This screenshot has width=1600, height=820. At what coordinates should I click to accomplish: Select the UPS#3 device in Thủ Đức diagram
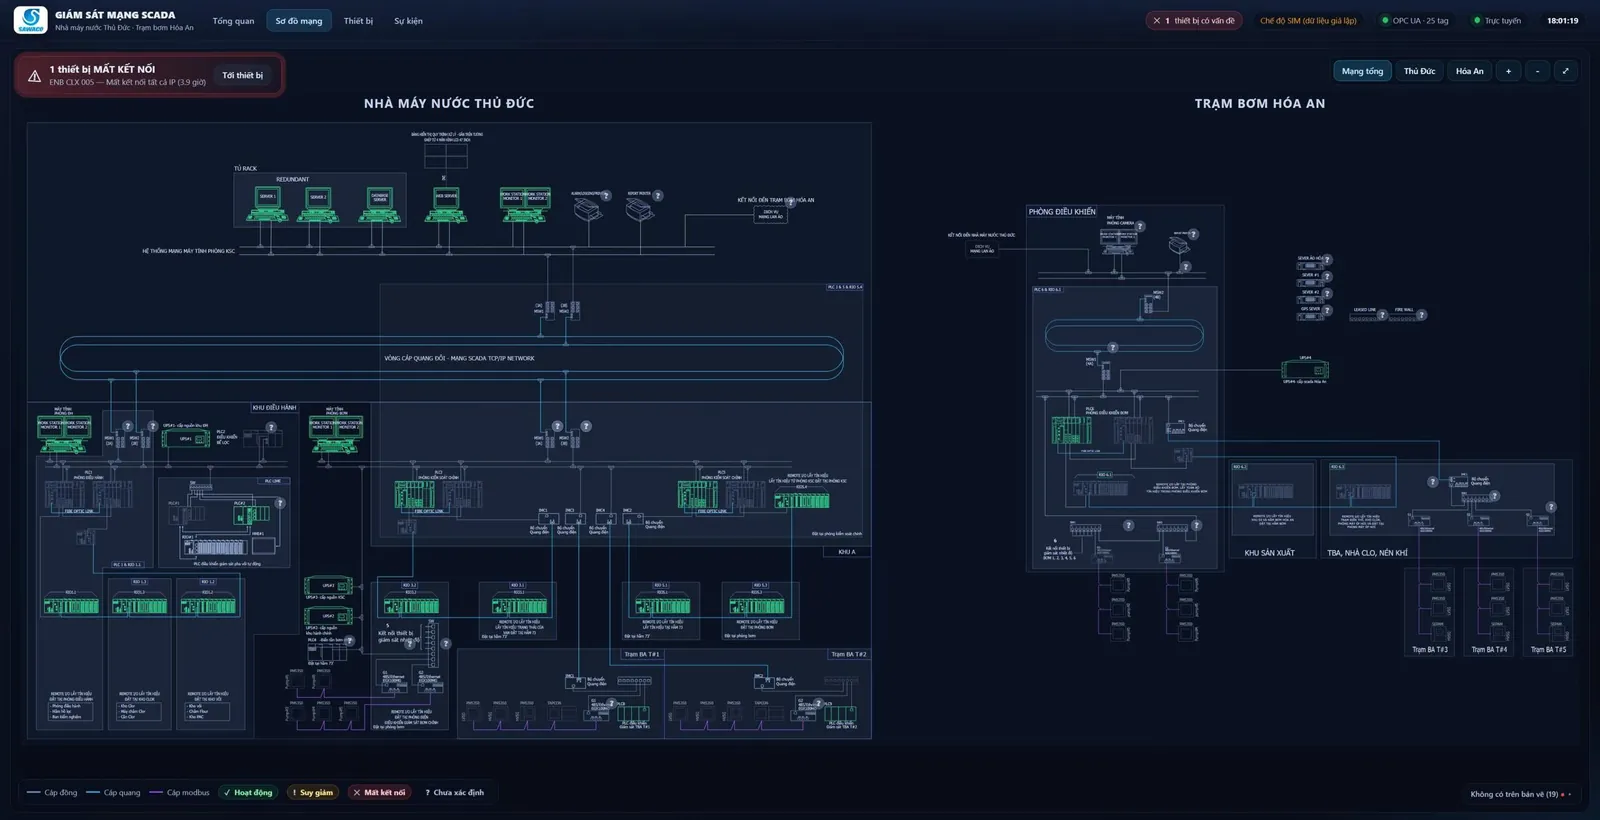point(329,586)
